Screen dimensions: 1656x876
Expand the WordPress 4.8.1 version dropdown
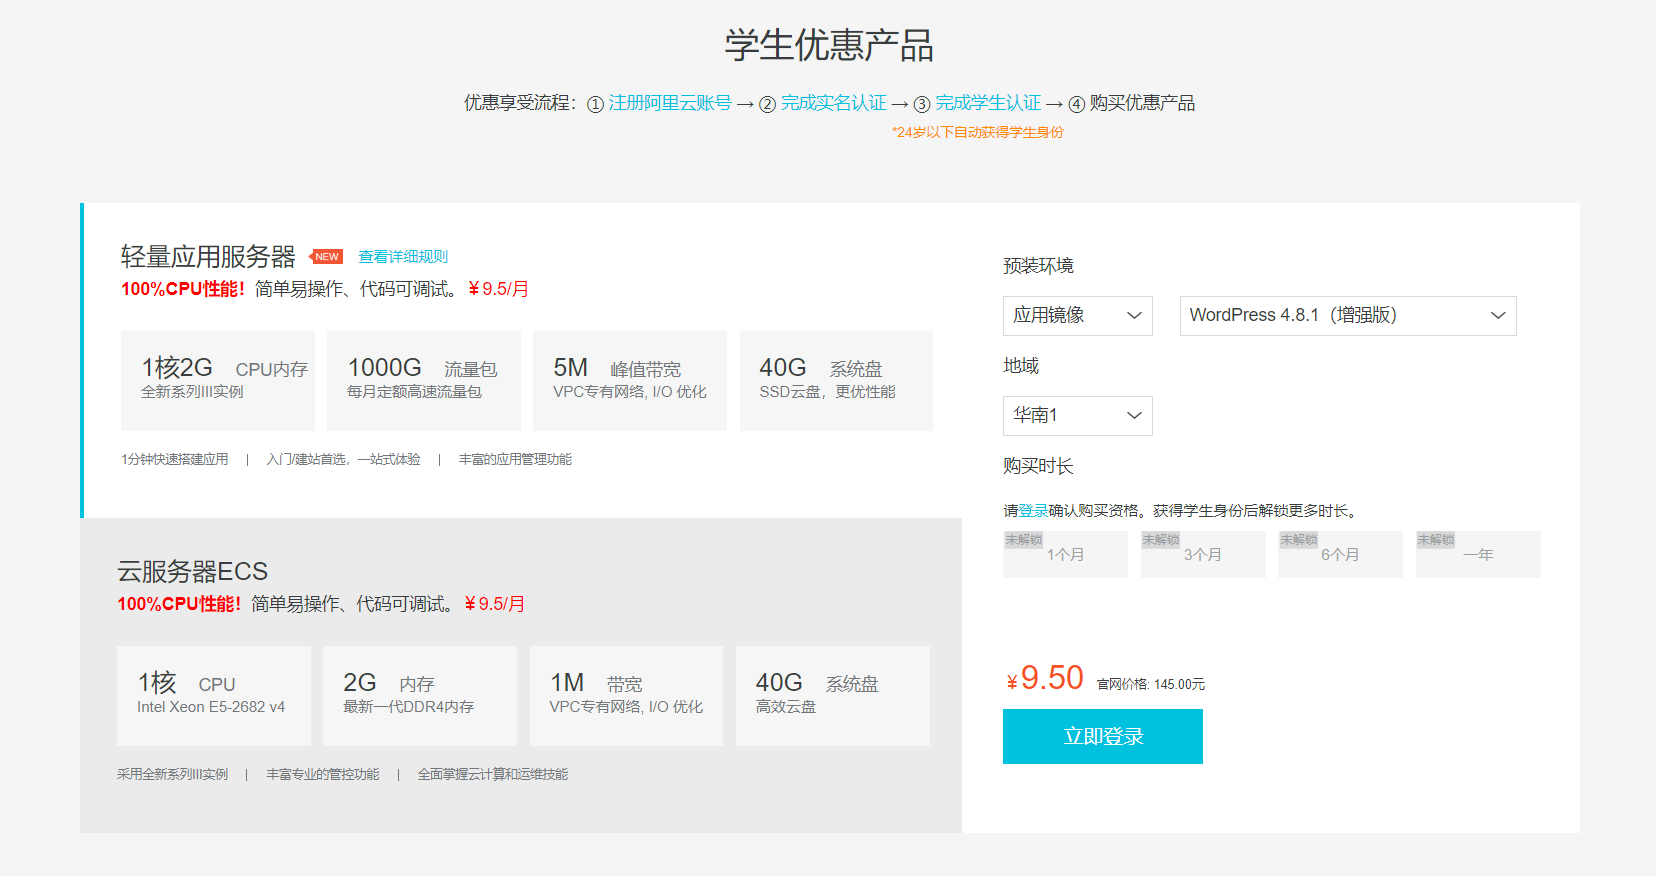pyautogui.click(x=1347, y=316)
